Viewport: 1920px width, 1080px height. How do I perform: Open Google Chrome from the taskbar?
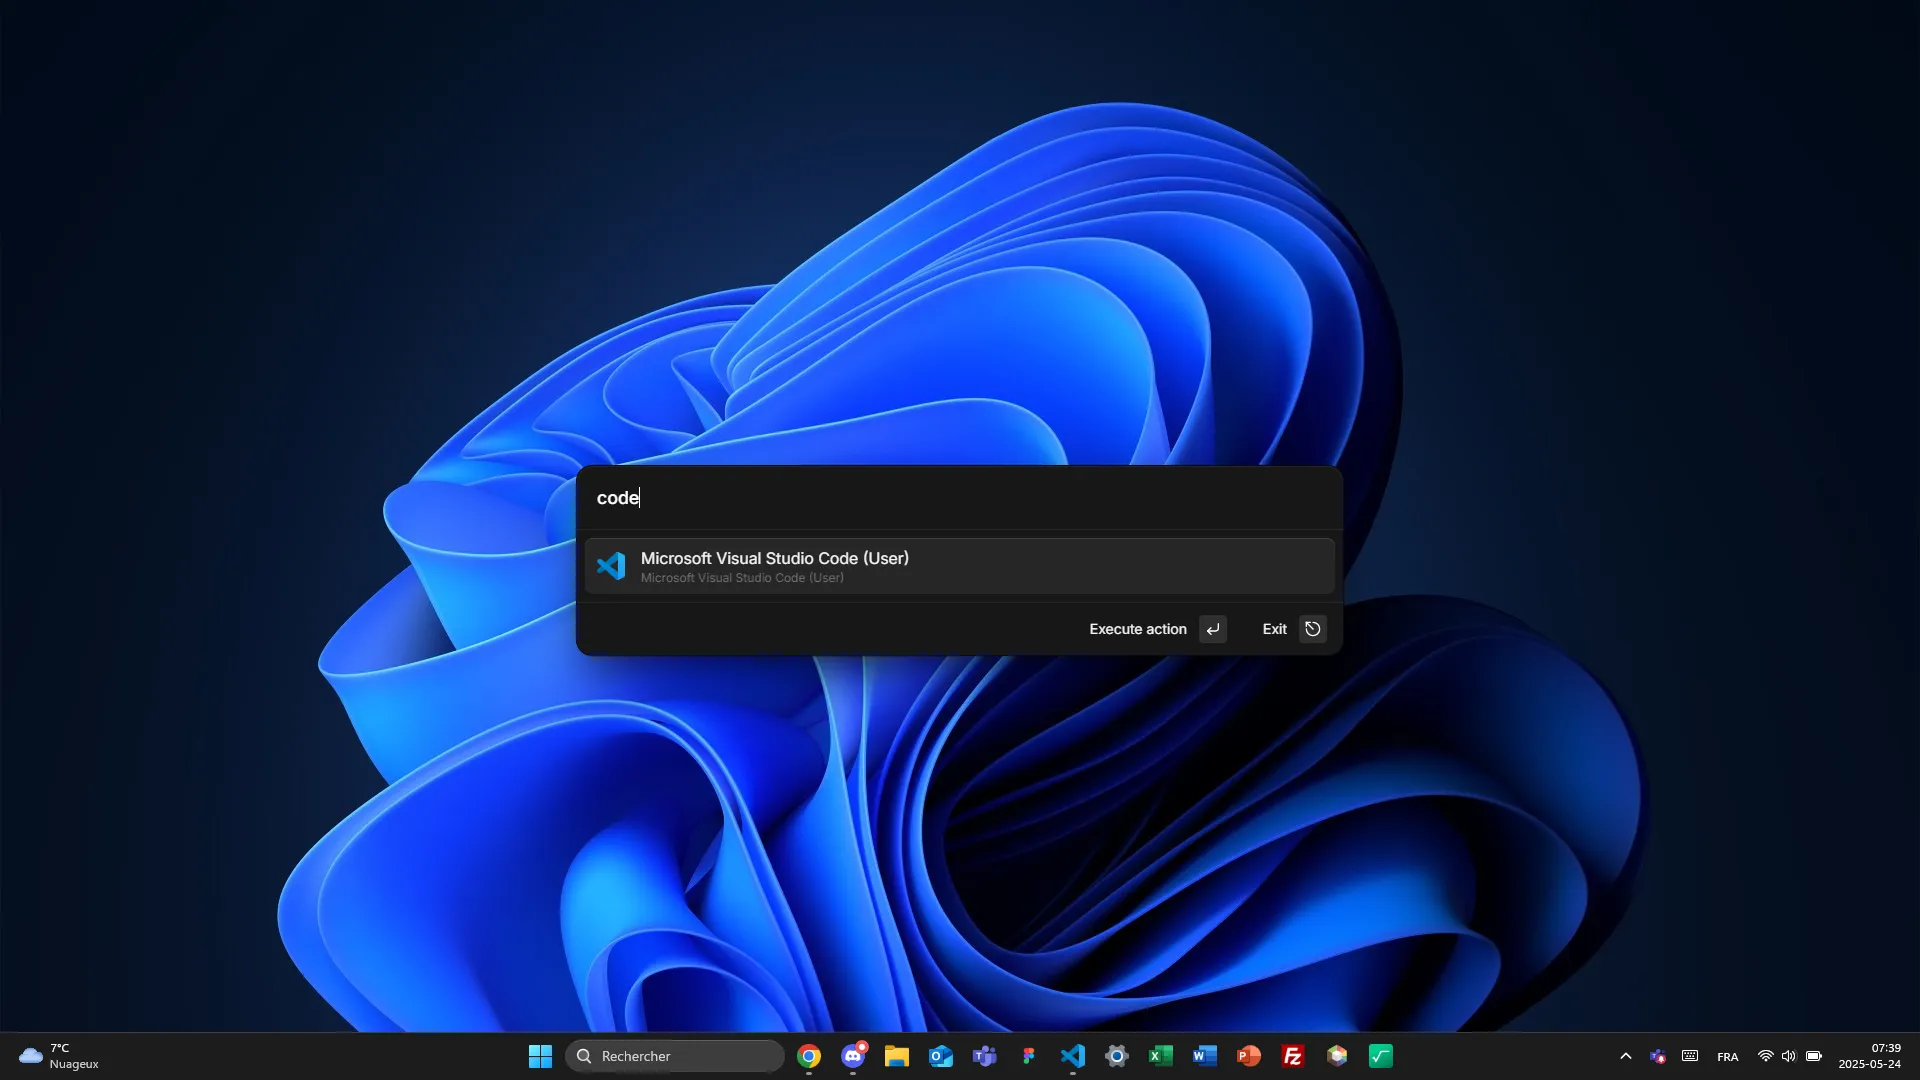[809, 1055]
